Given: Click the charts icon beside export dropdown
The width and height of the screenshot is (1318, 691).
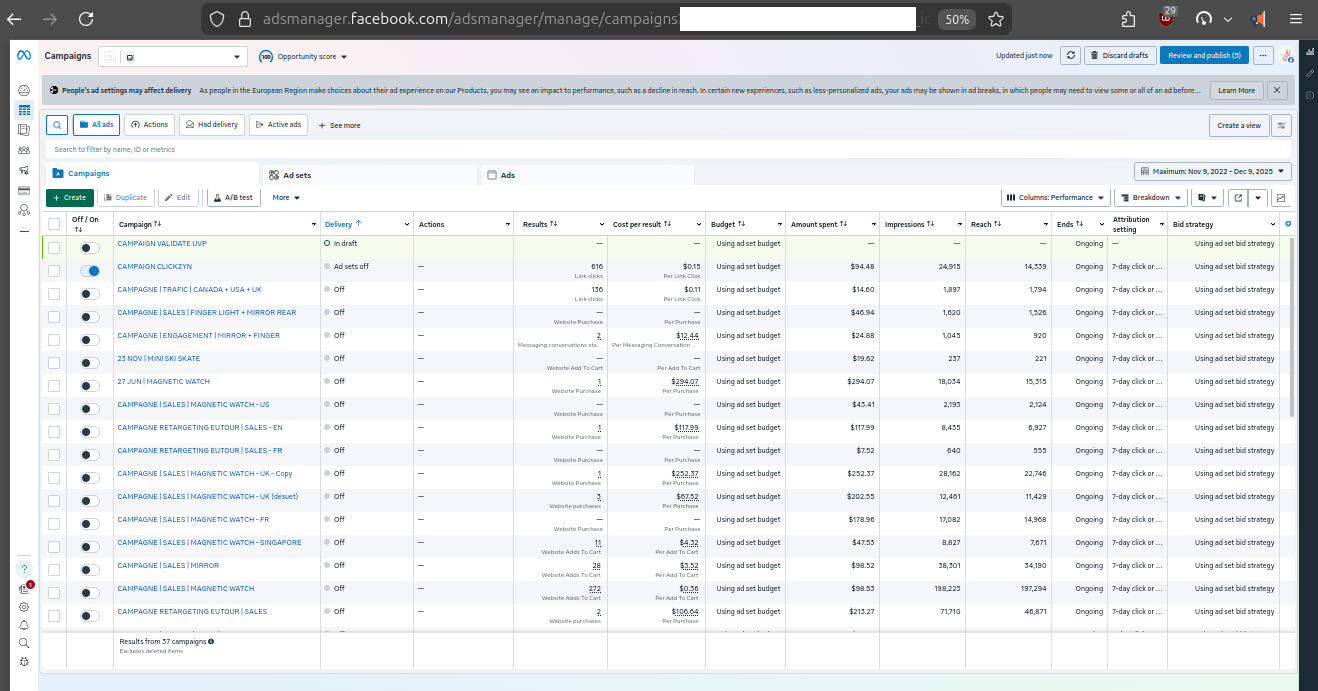Looking at the screenshot, I should pyautogui.click(x=1281, y=198).
